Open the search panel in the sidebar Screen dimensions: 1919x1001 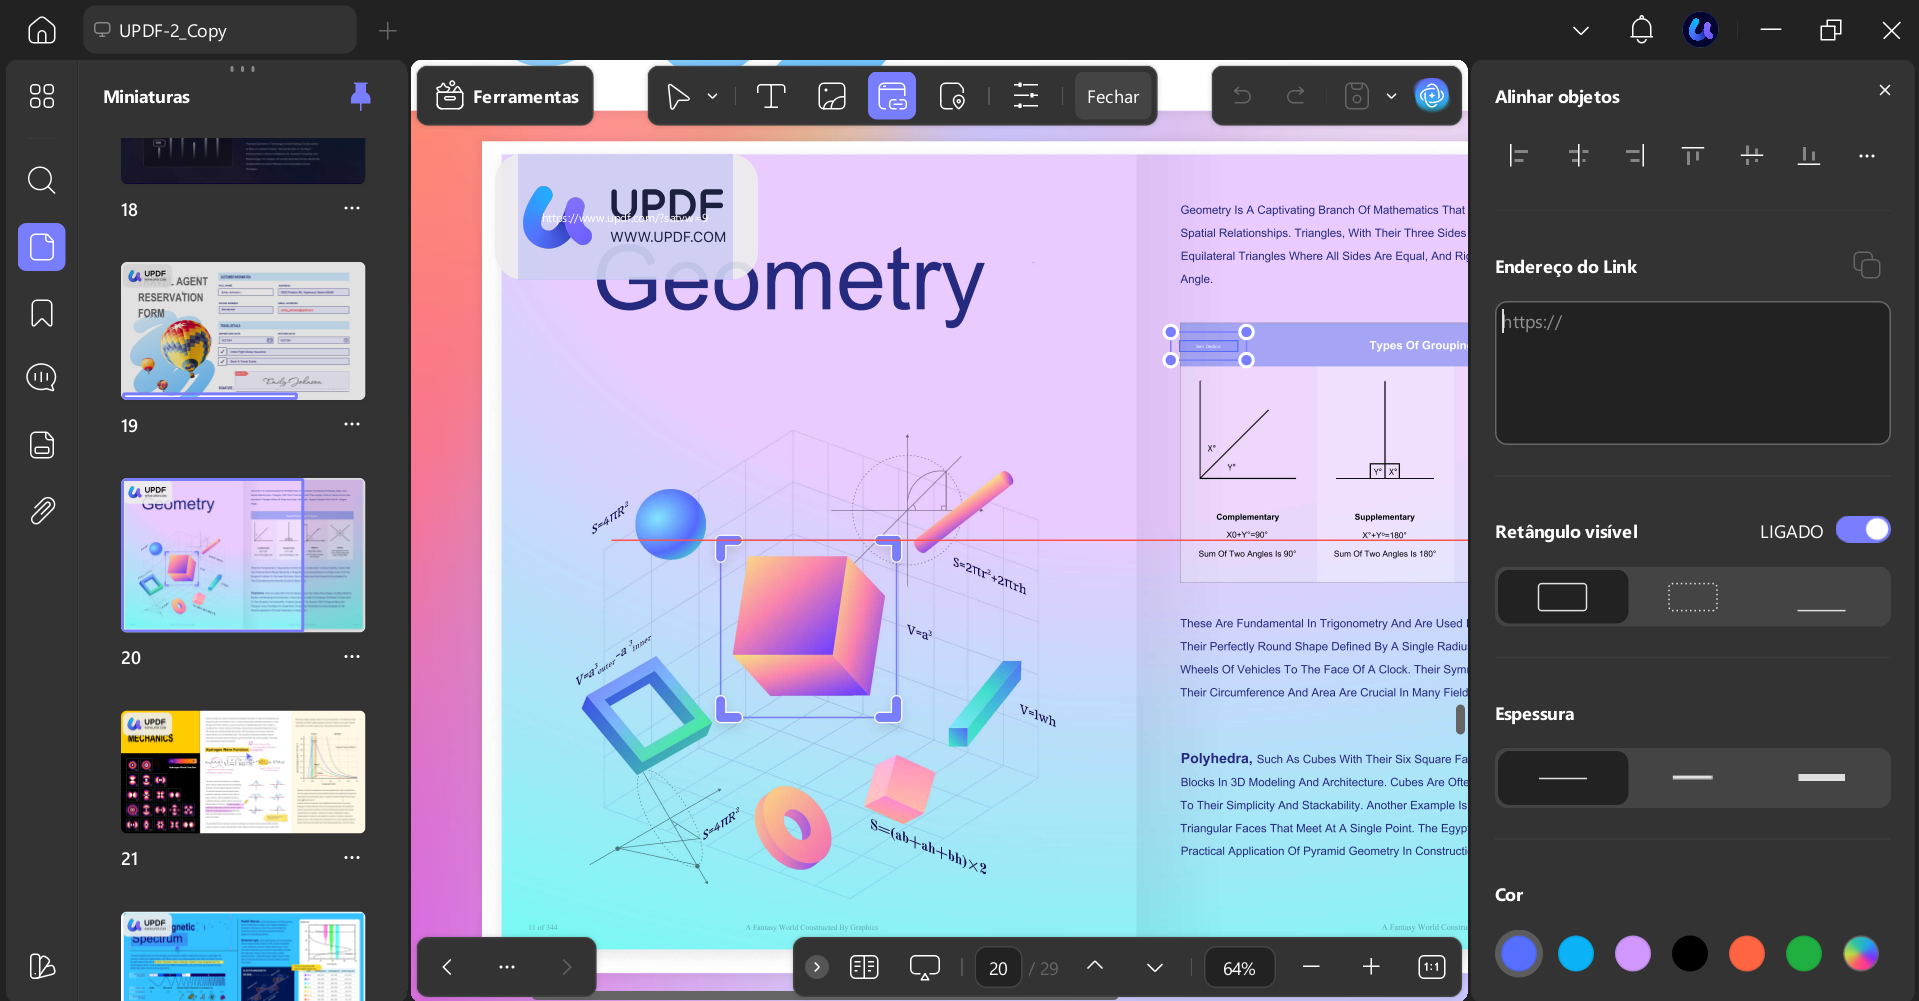coord(41,180)
